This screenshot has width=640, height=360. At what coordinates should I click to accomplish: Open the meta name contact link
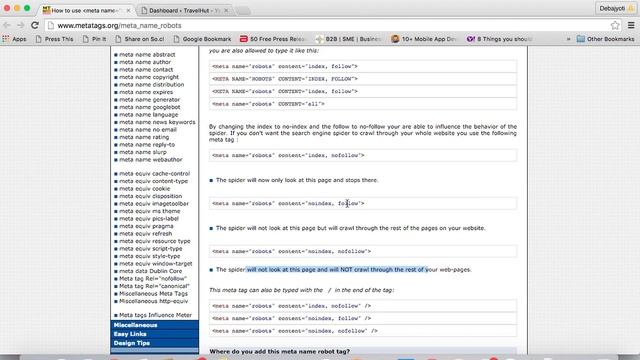(x=146, y=69)
